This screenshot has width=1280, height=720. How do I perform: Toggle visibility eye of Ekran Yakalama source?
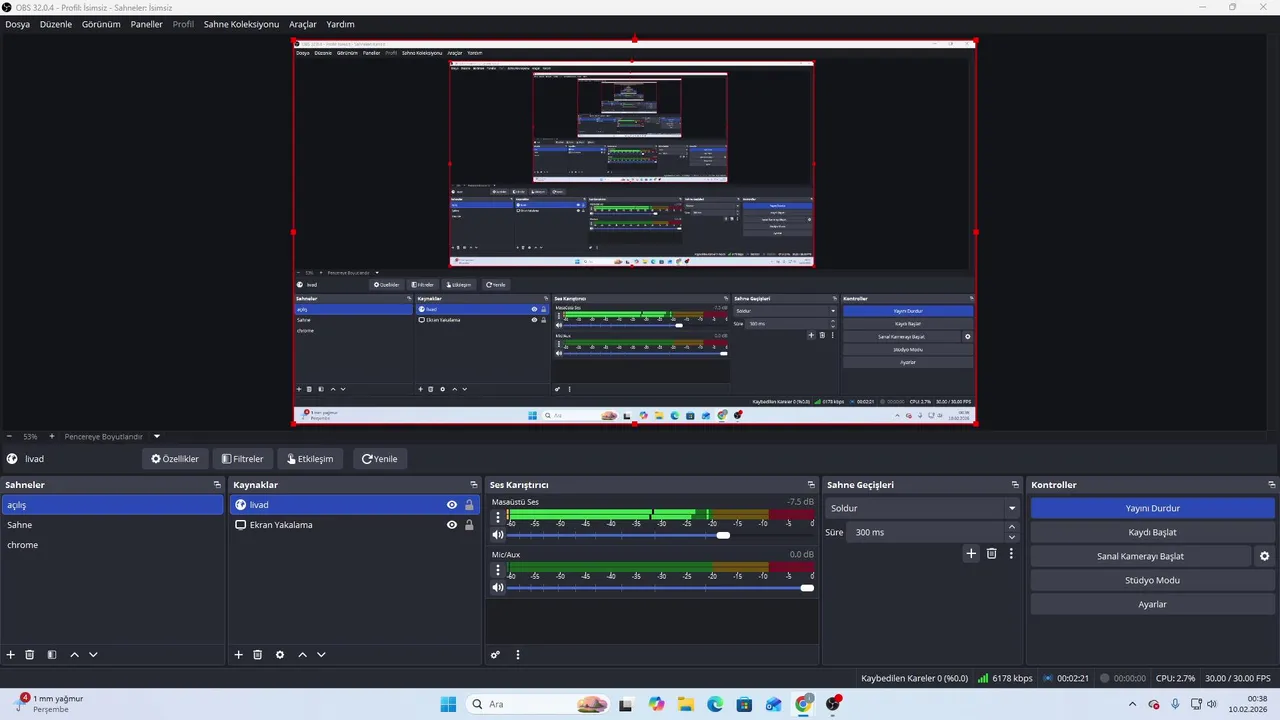coord(452,525)
